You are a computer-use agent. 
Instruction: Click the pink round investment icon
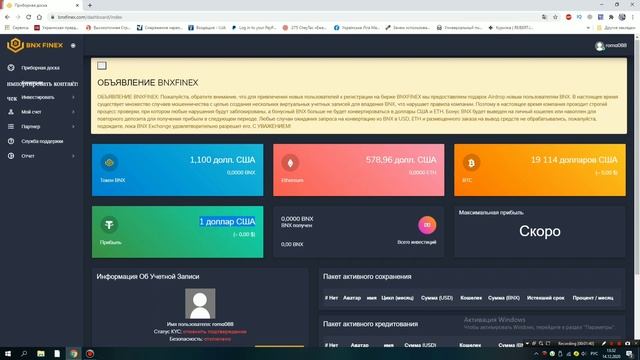427,225
